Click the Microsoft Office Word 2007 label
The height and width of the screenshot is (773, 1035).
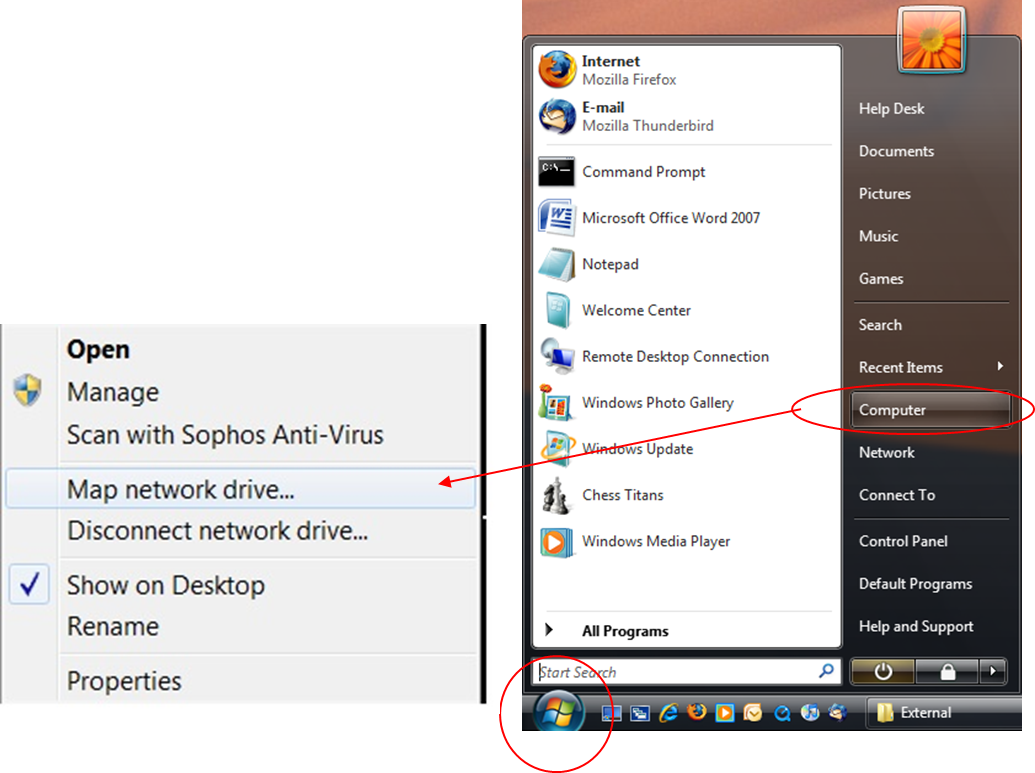coord(671,218)
